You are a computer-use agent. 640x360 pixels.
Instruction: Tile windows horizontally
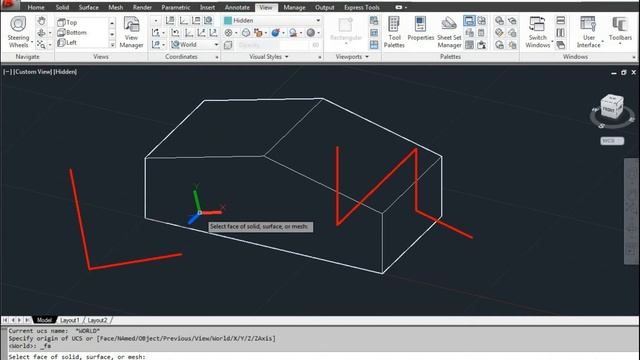561,21
